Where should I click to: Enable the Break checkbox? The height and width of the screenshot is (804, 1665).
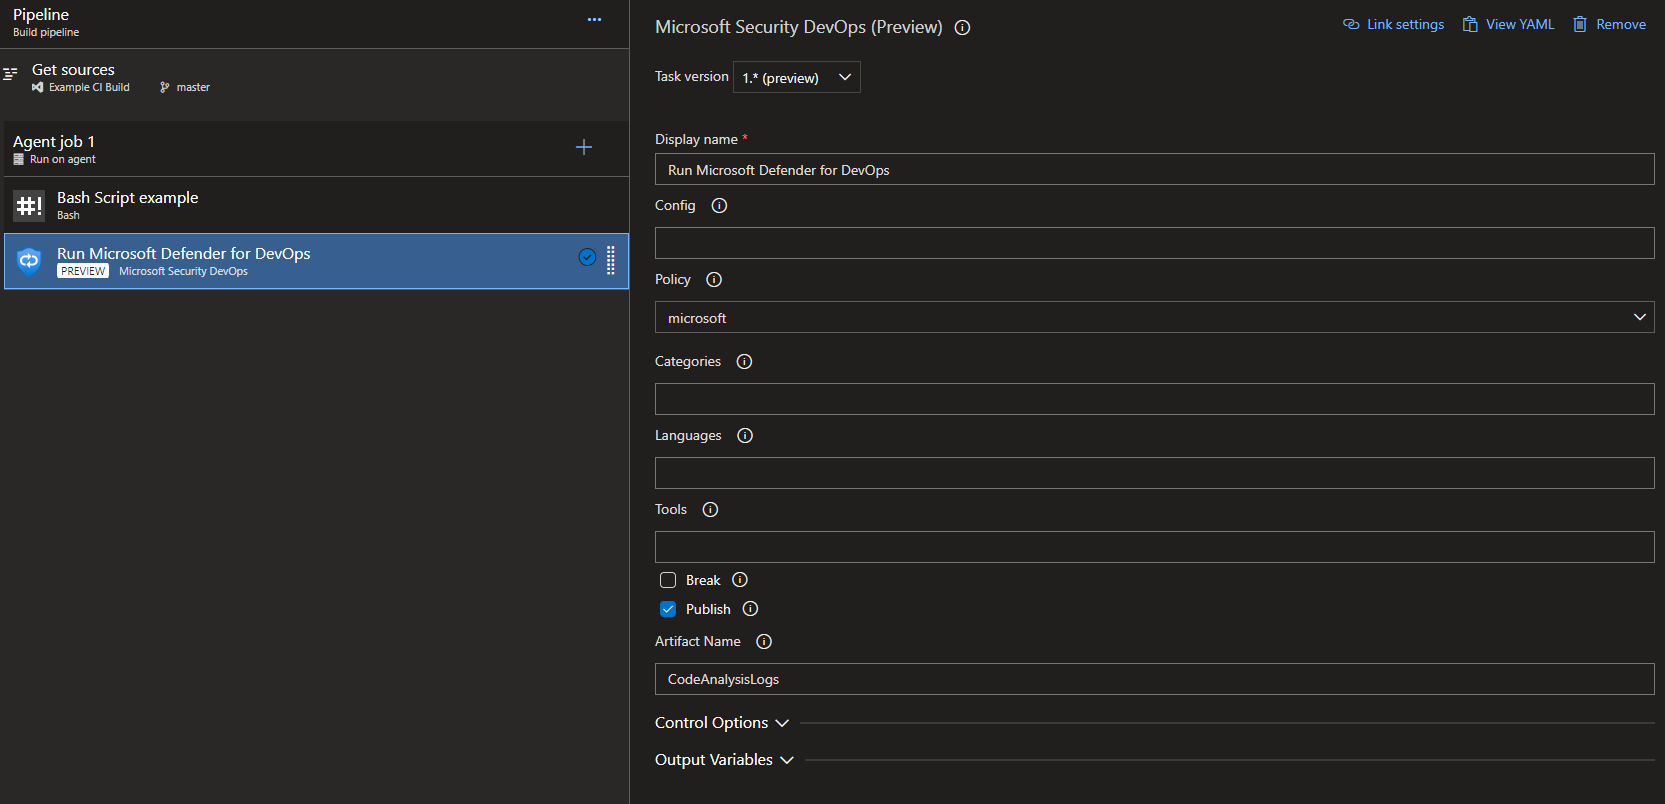(x=668, y=580)
